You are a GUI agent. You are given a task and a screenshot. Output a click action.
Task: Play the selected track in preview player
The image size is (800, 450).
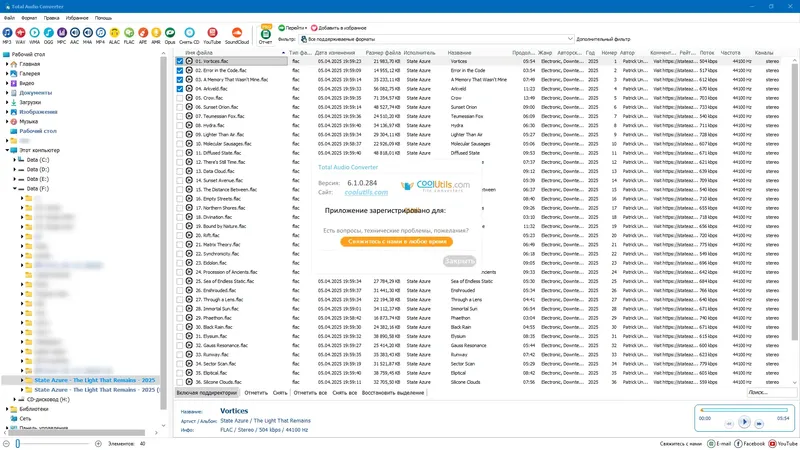click(744, 422)
